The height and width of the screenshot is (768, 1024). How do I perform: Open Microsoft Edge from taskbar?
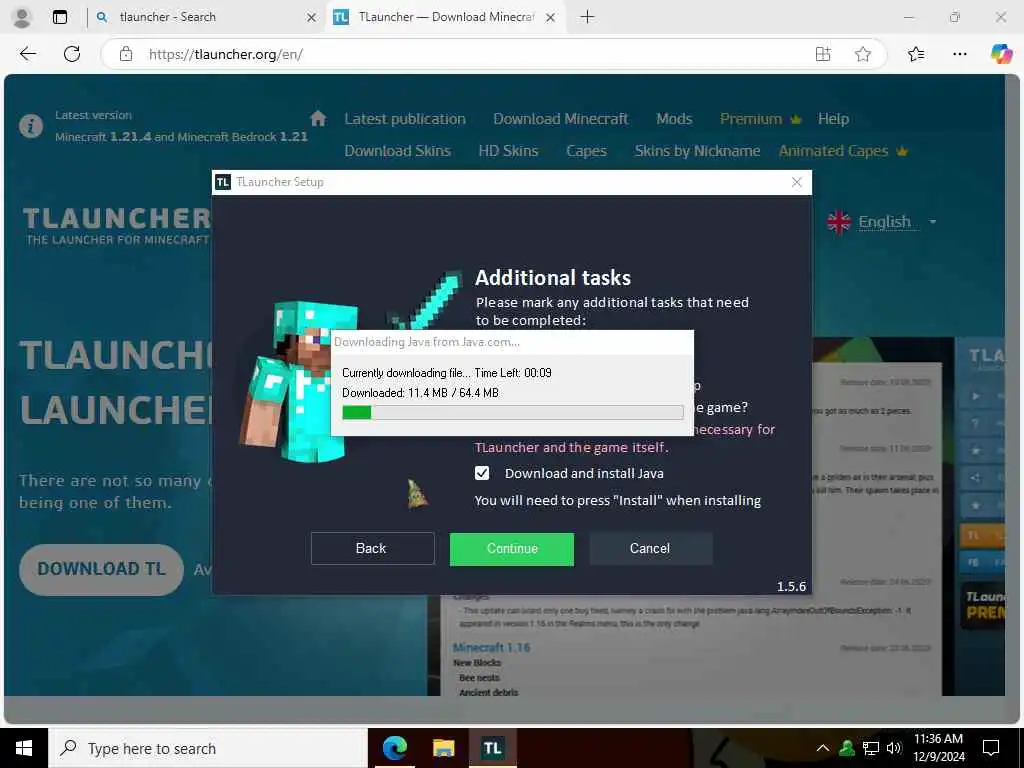(394, 748)
